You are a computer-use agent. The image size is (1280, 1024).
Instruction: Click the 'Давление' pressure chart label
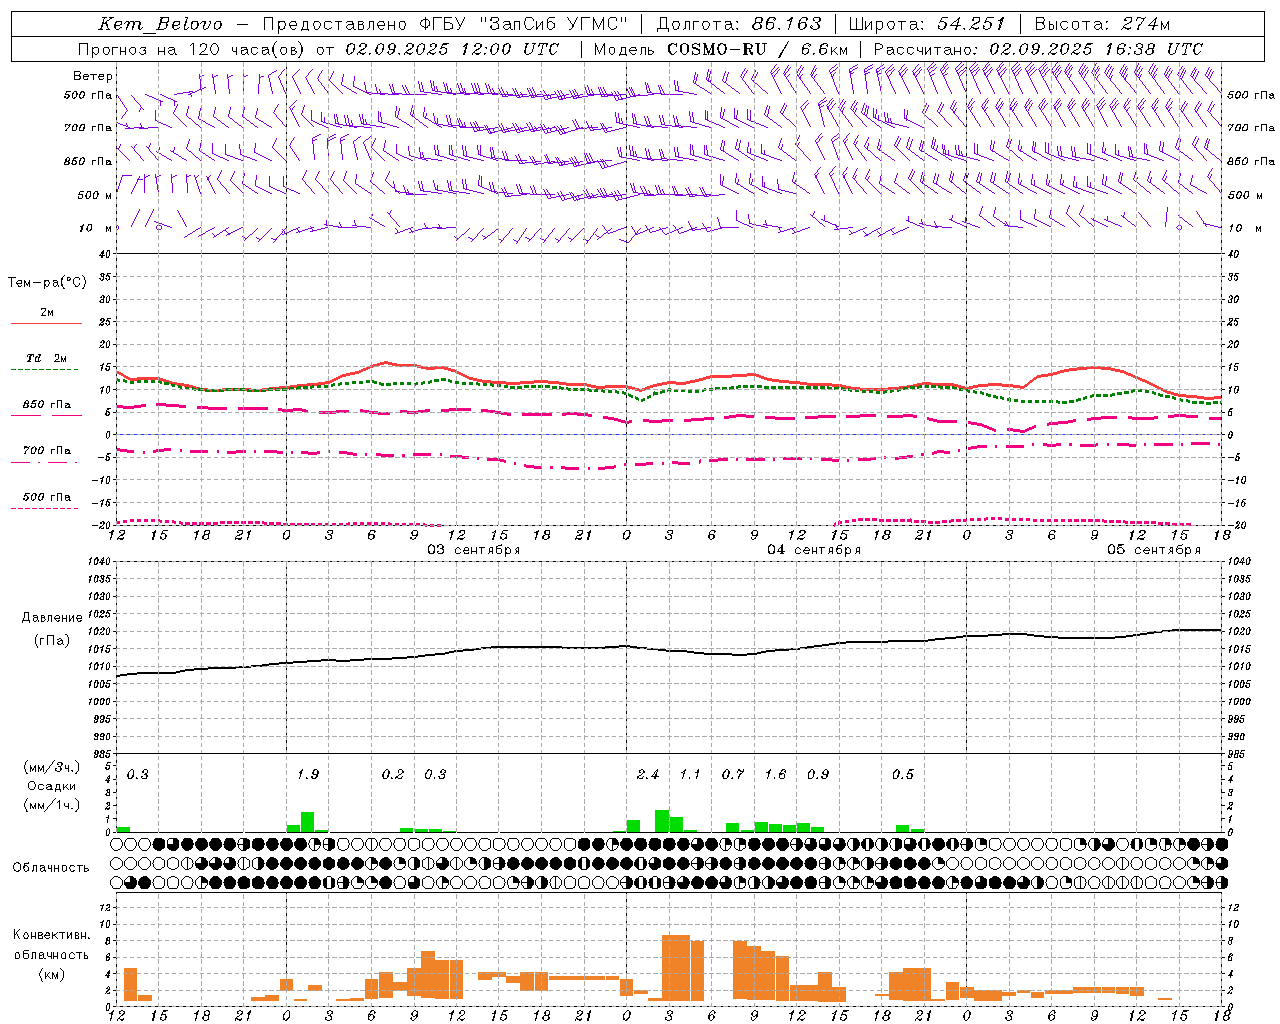(51, 618)
